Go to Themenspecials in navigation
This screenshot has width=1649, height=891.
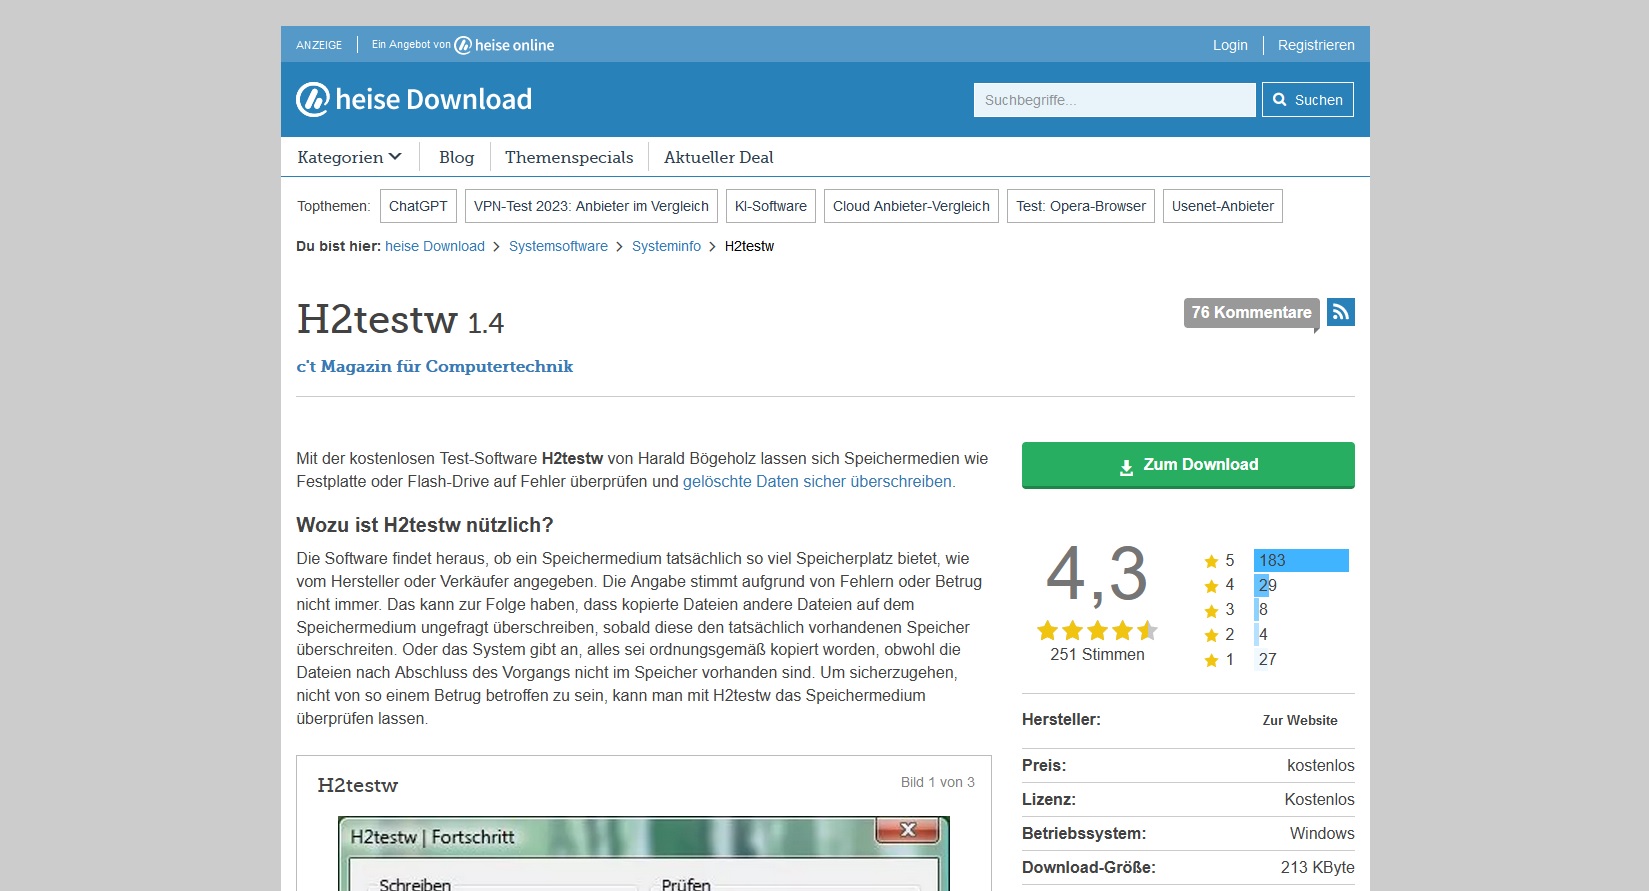[x=569, y=157]
